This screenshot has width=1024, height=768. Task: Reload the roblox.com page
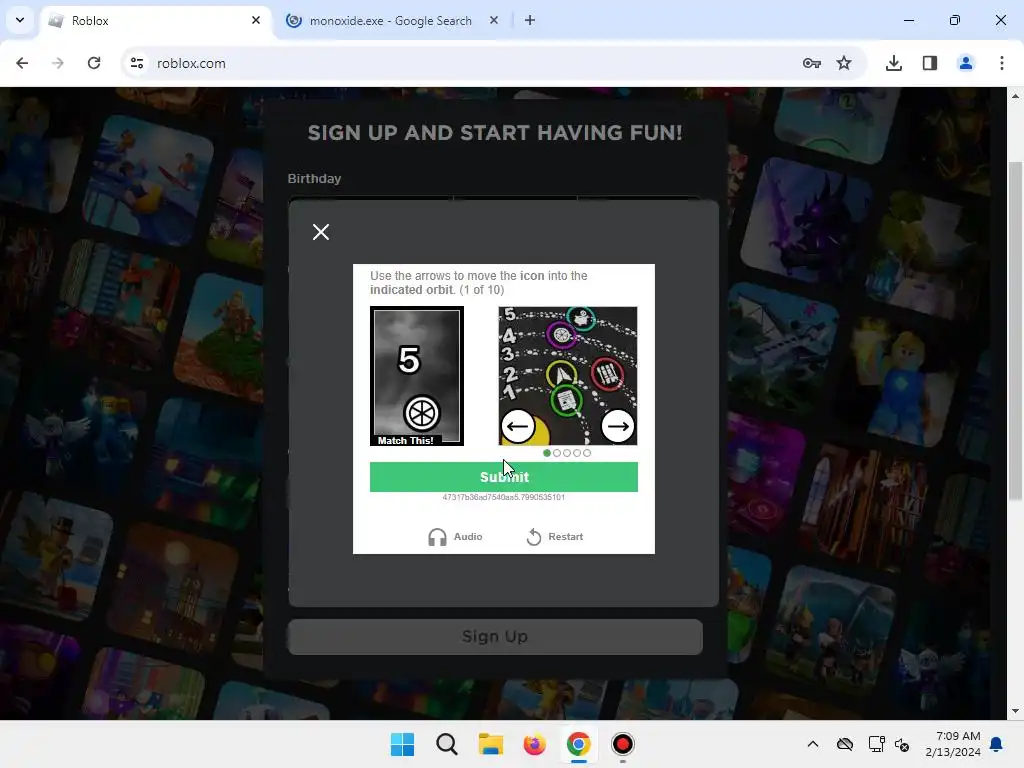[x=94, y=63]
